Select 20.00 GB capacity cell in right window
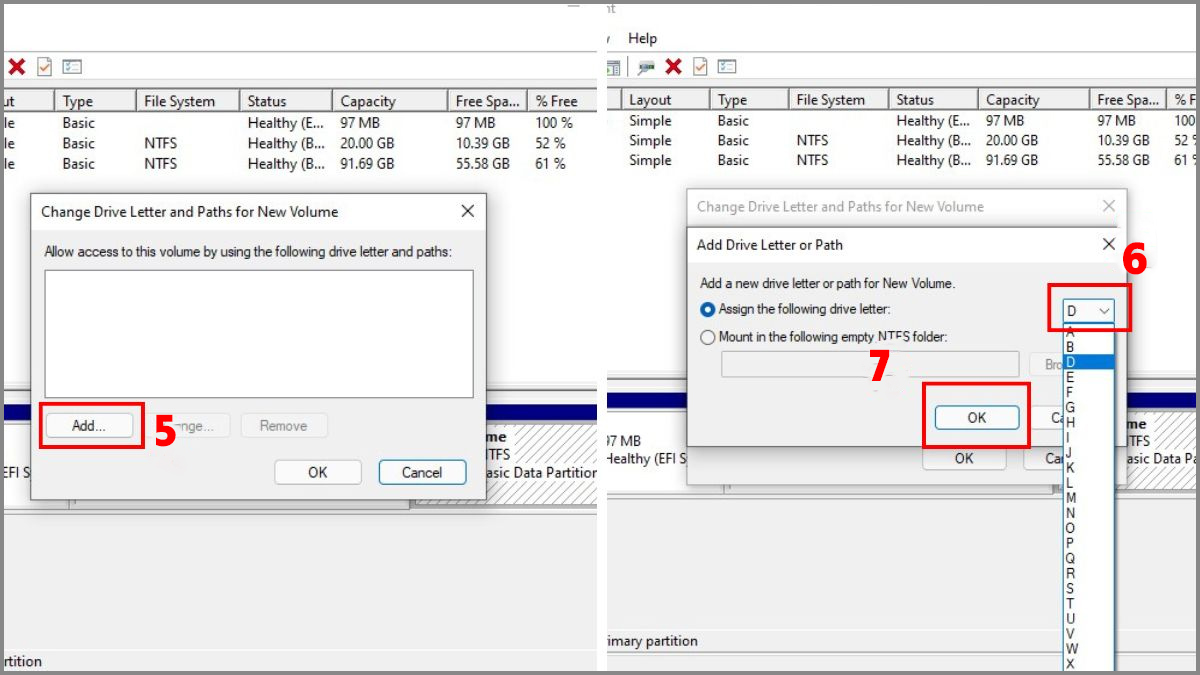The width and height of the screenshot is (1200, 675). pos(1012,141)
